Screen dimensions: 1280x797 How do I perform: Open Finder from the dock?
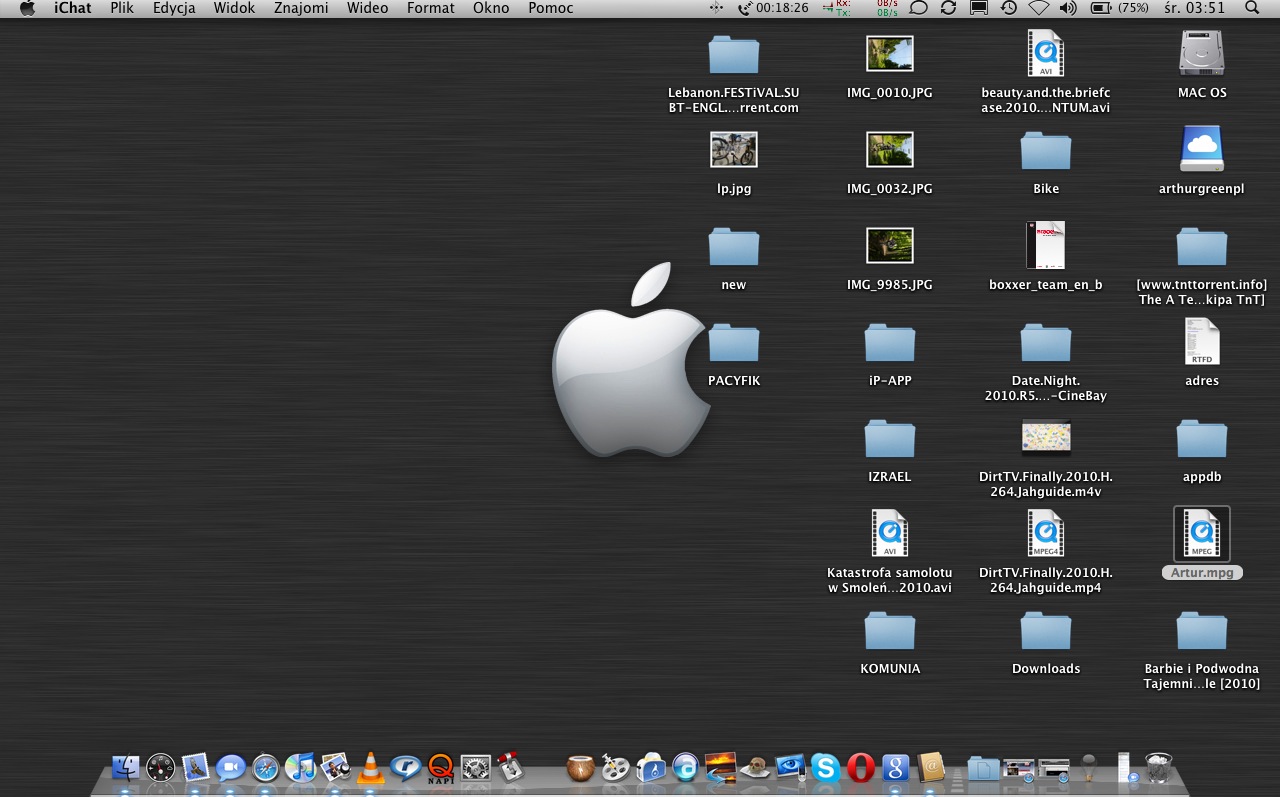[127, 767]
